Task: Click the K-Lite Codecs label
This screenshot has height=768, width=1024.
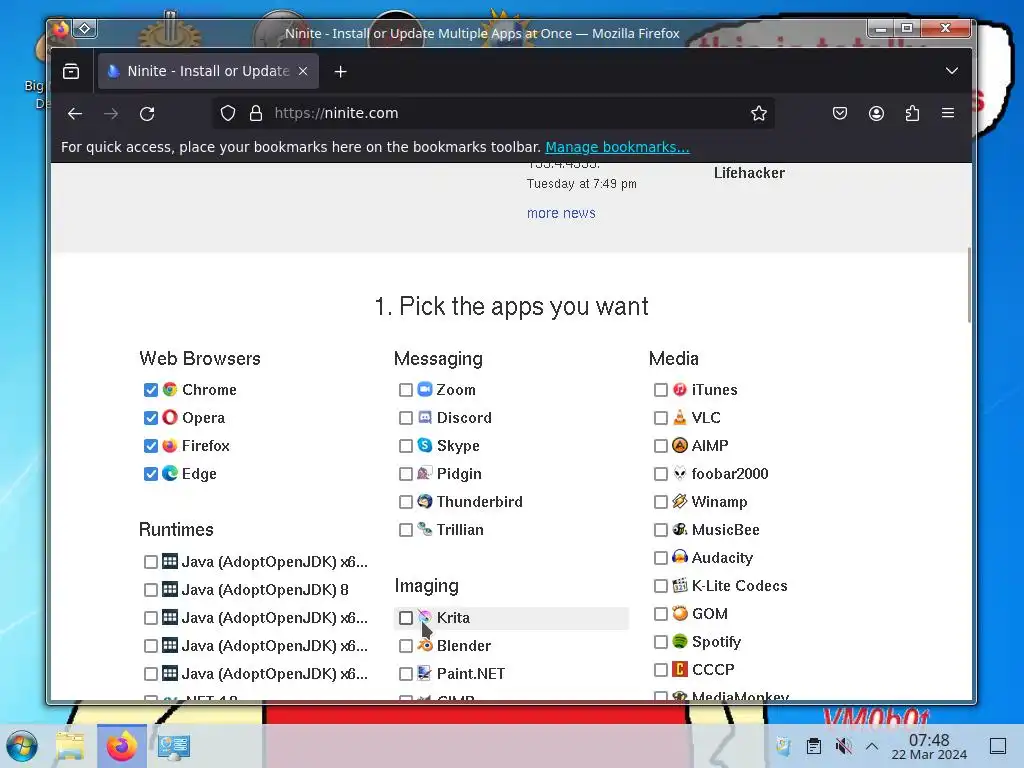Action: point(739,586)
